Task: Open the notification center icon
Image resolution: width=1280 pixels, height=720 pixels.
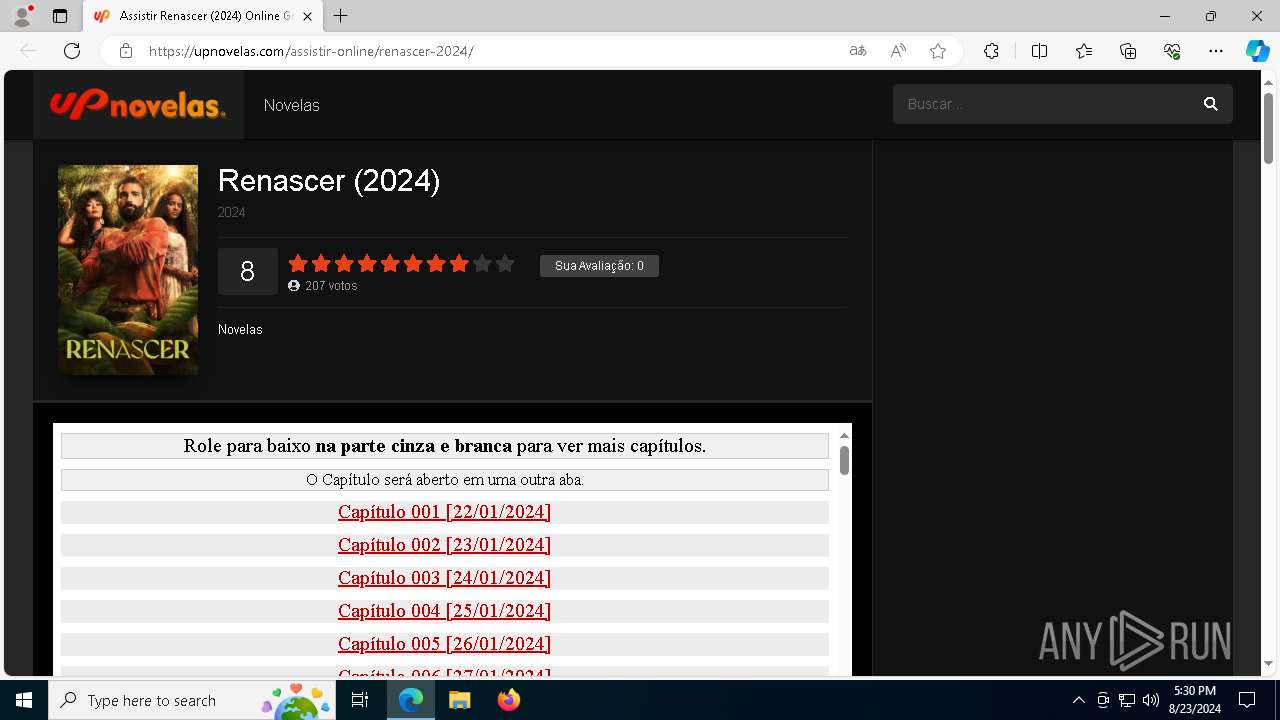Action: click(1247, 700)
